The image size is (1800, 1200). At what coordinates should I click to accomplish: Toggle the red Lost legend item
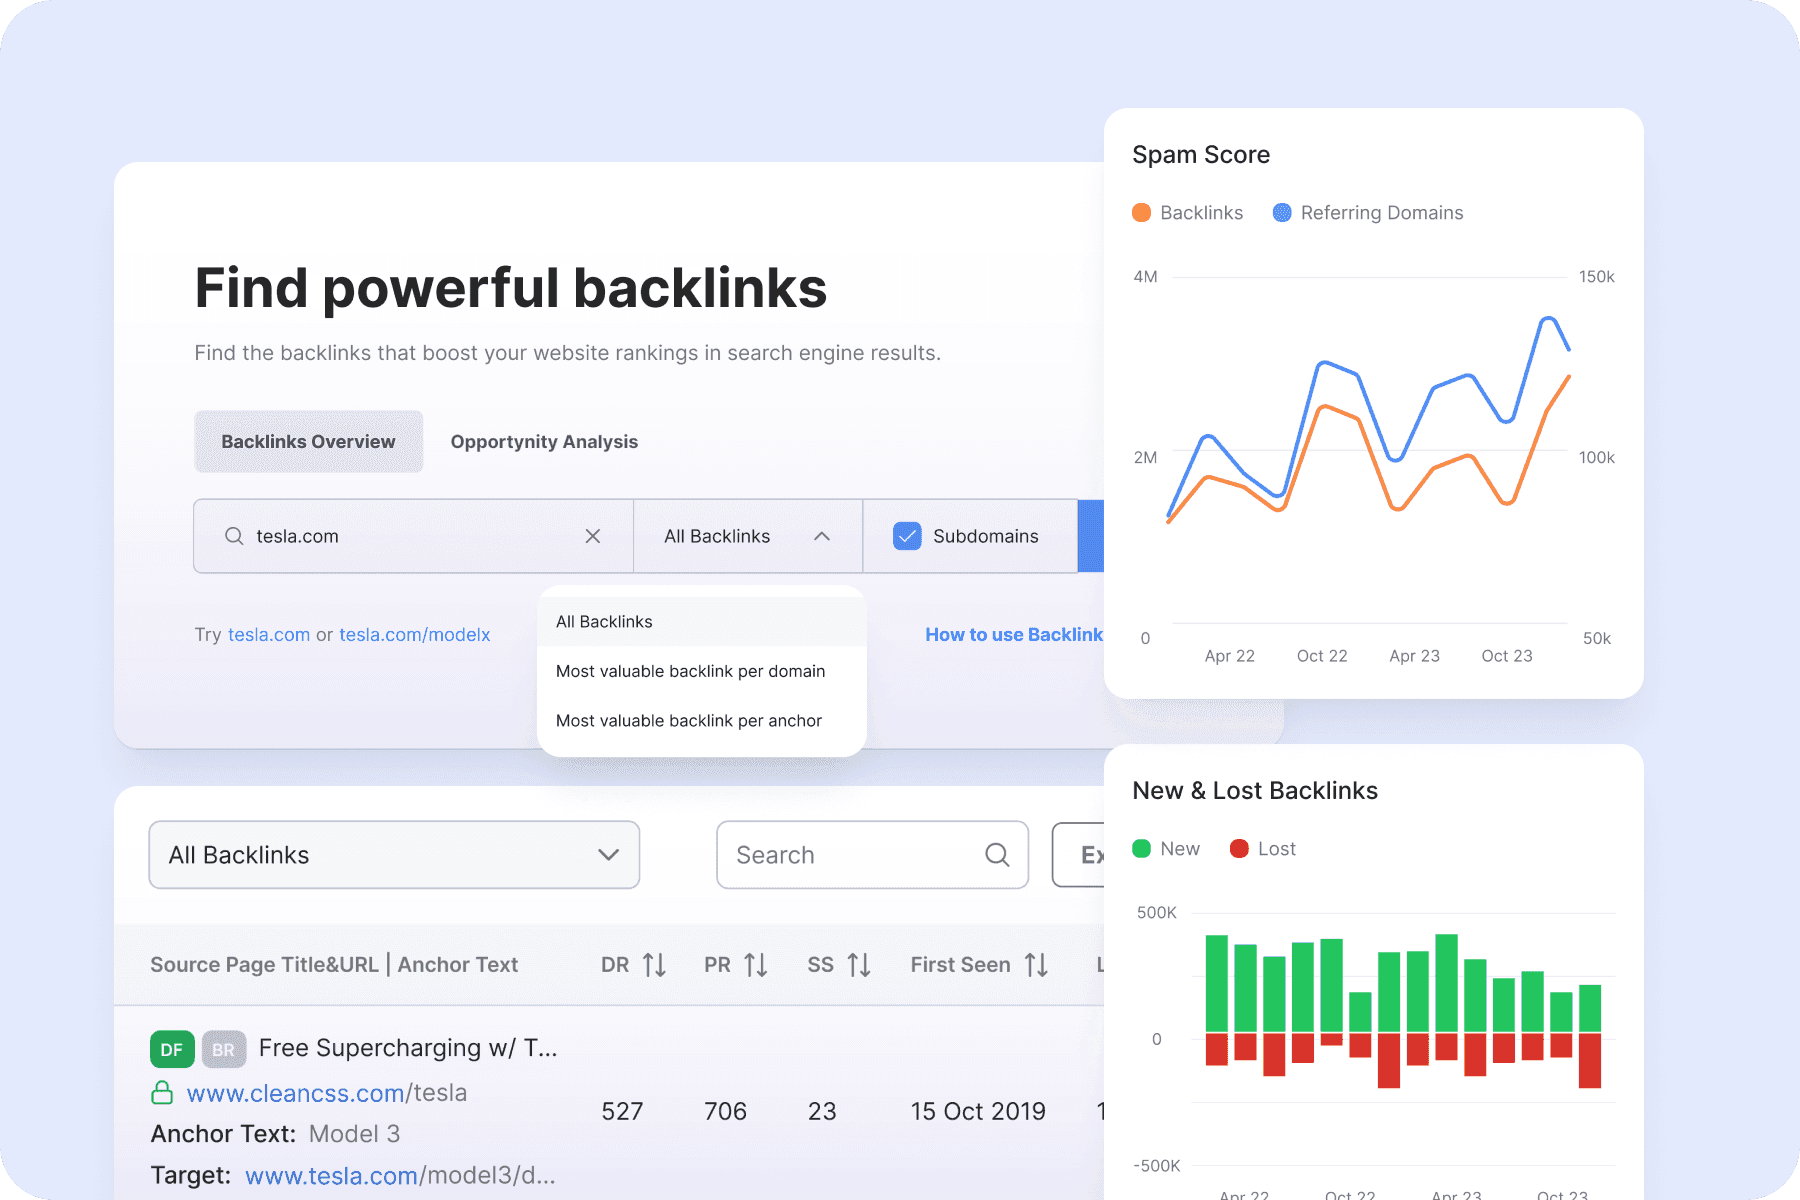[1262, 848]
